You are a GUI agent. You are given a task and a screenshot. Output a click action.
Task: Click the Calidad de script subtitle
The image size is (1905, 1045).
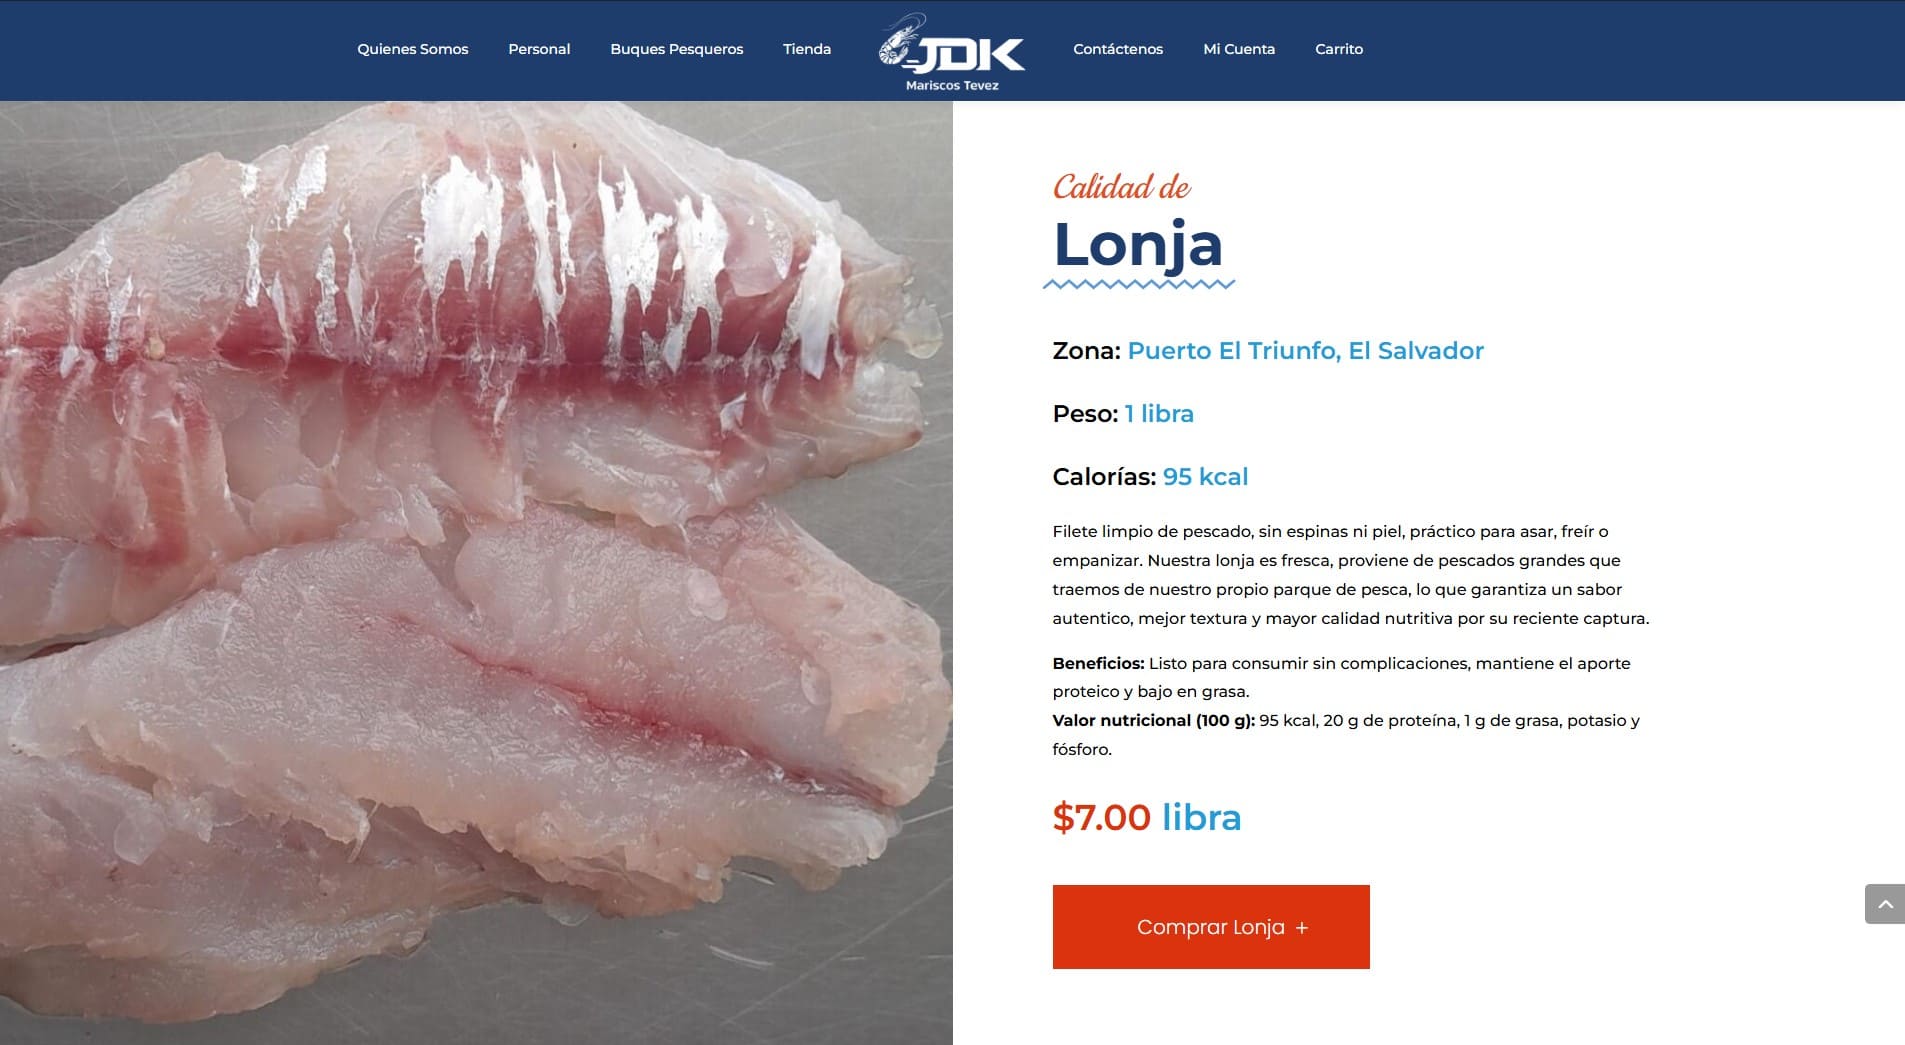pyautogui.click(x=1121, y=187)
